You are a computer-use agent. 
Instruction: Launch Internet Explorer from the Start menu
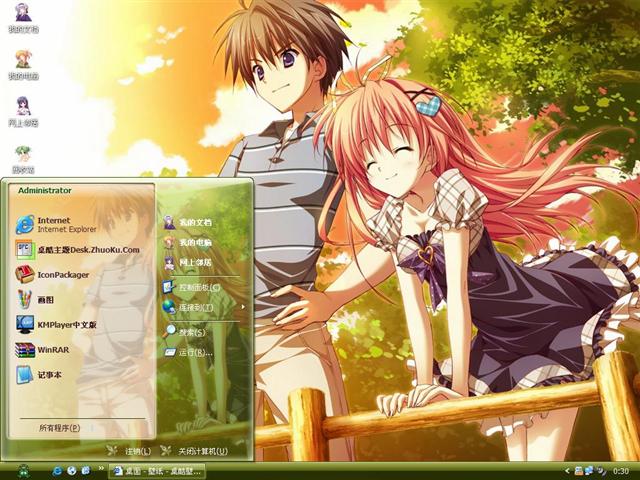coord(56,224)
